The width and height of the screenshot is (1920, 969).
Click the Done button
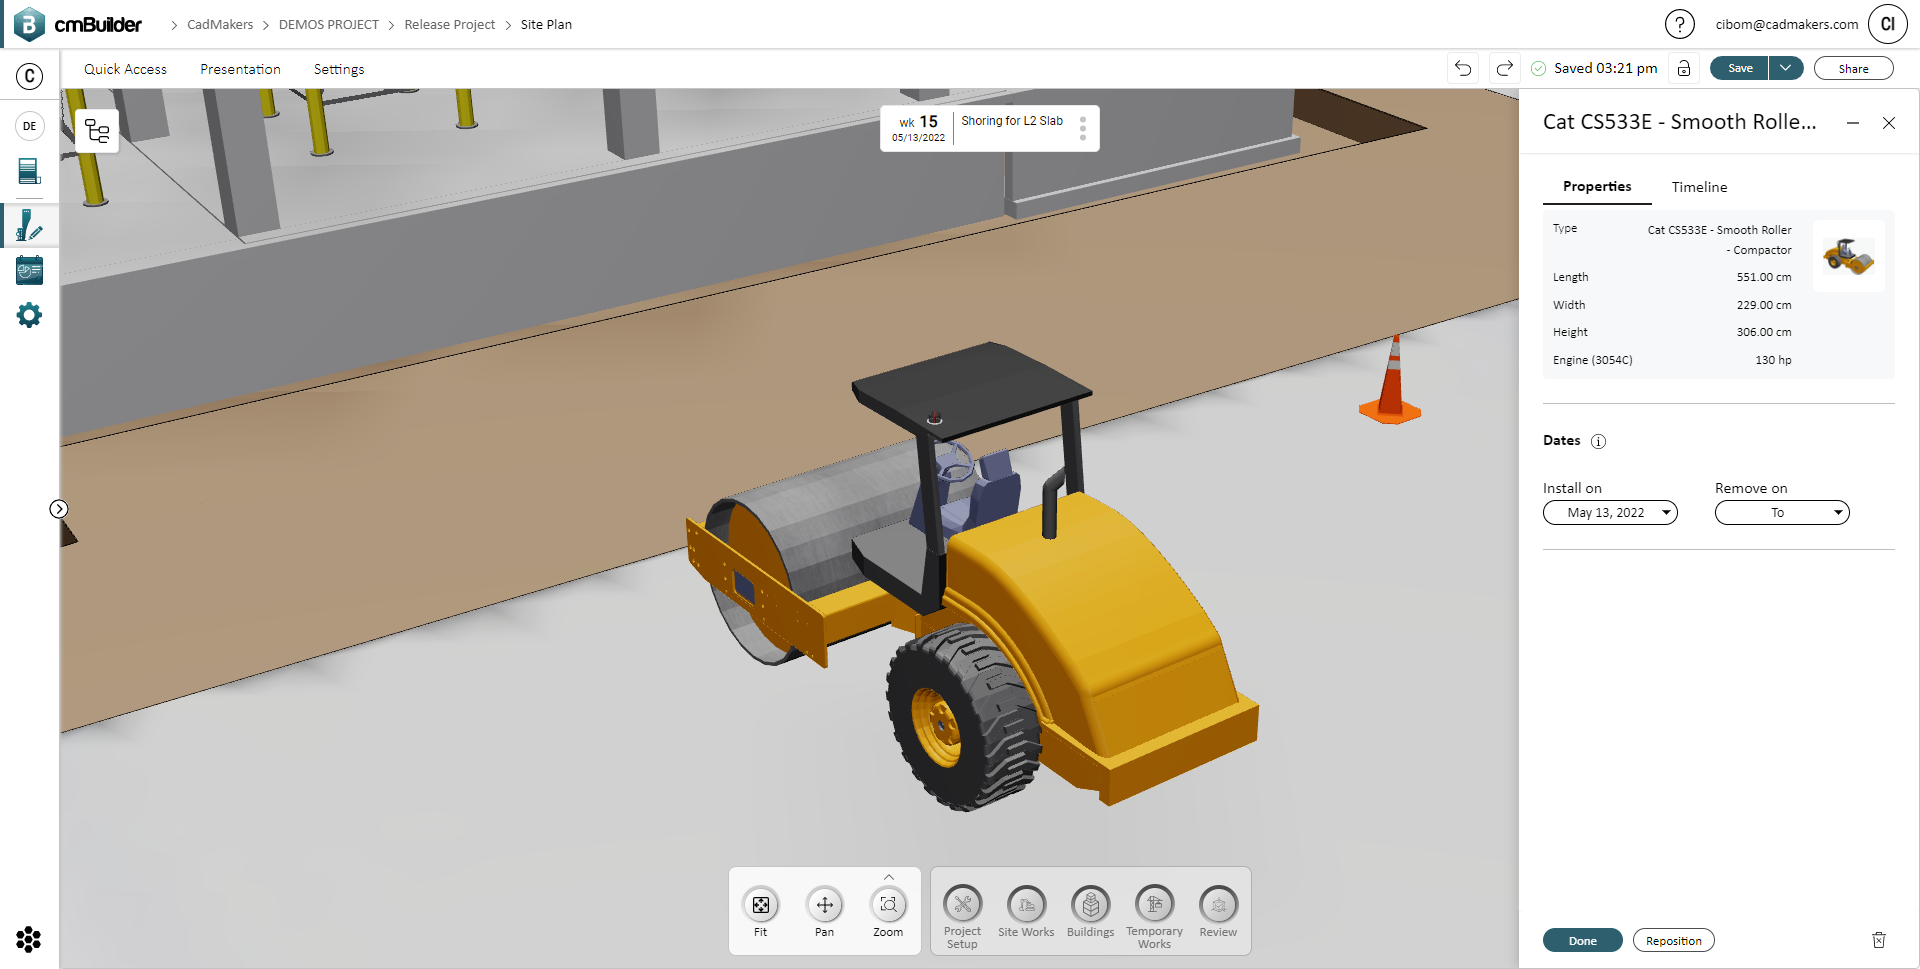coord(1582,940)
